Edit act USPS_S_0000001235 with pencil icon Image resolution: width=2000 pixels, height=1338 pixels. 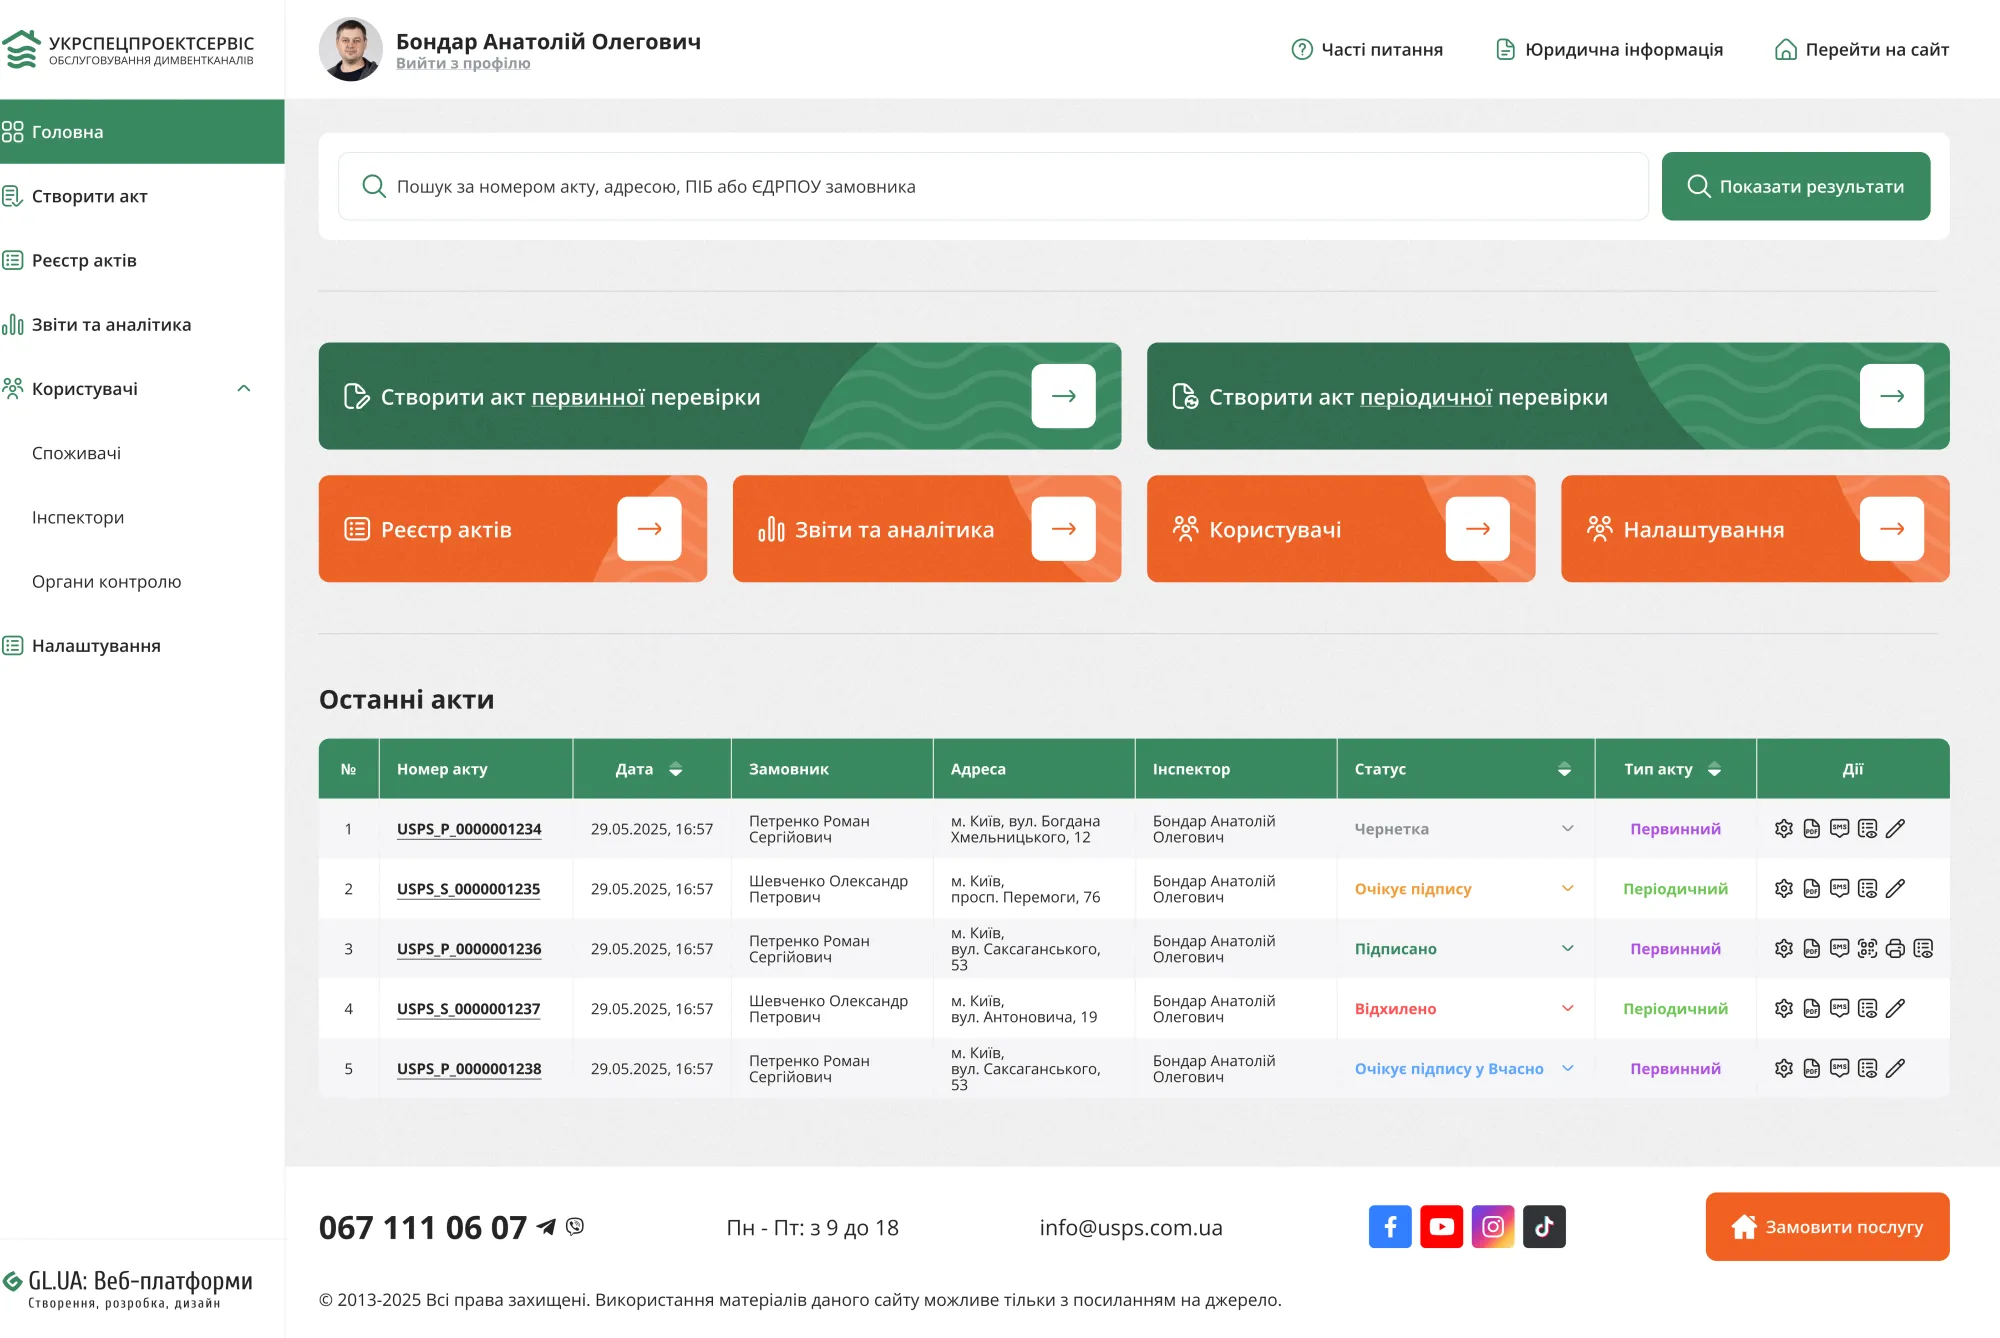tap(1895, 889)
